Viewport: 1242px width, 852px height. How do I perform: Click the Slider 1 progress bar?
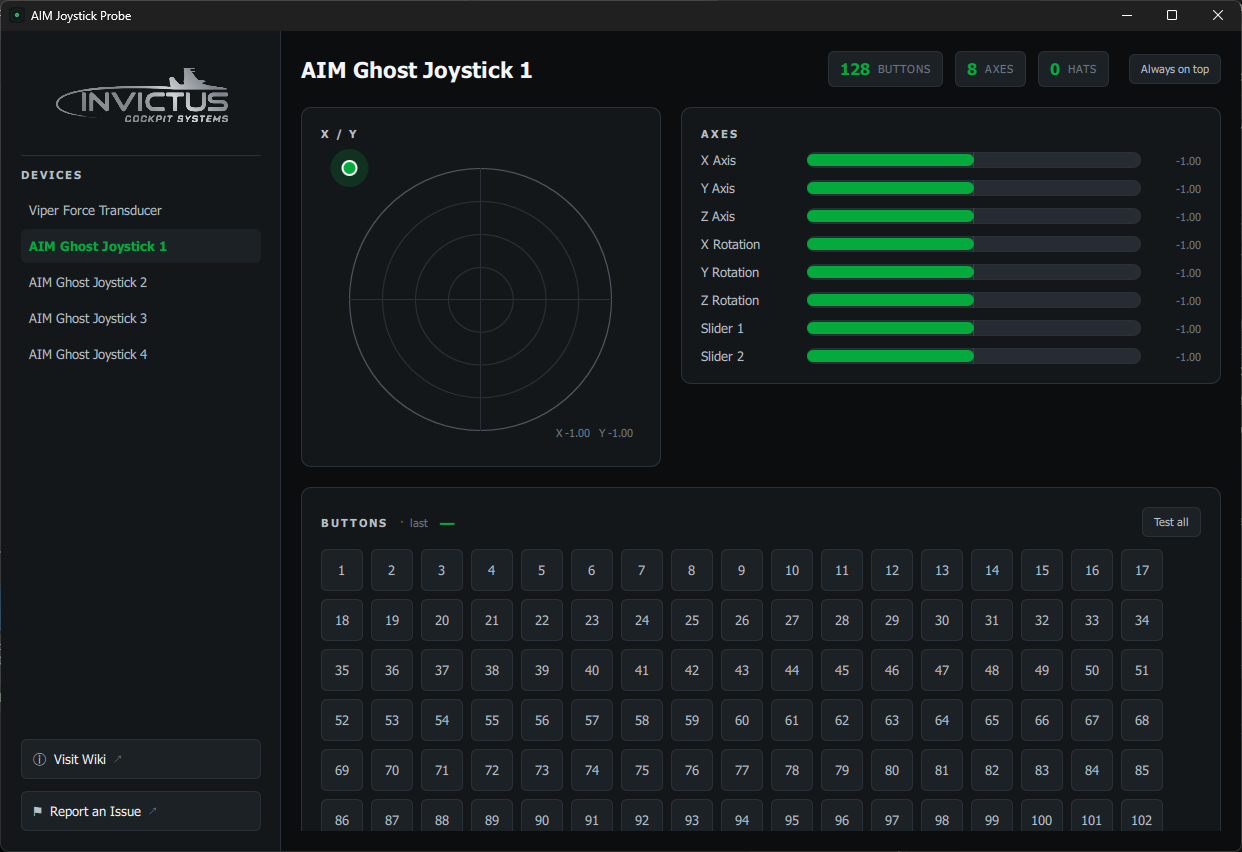click(973, 328)
